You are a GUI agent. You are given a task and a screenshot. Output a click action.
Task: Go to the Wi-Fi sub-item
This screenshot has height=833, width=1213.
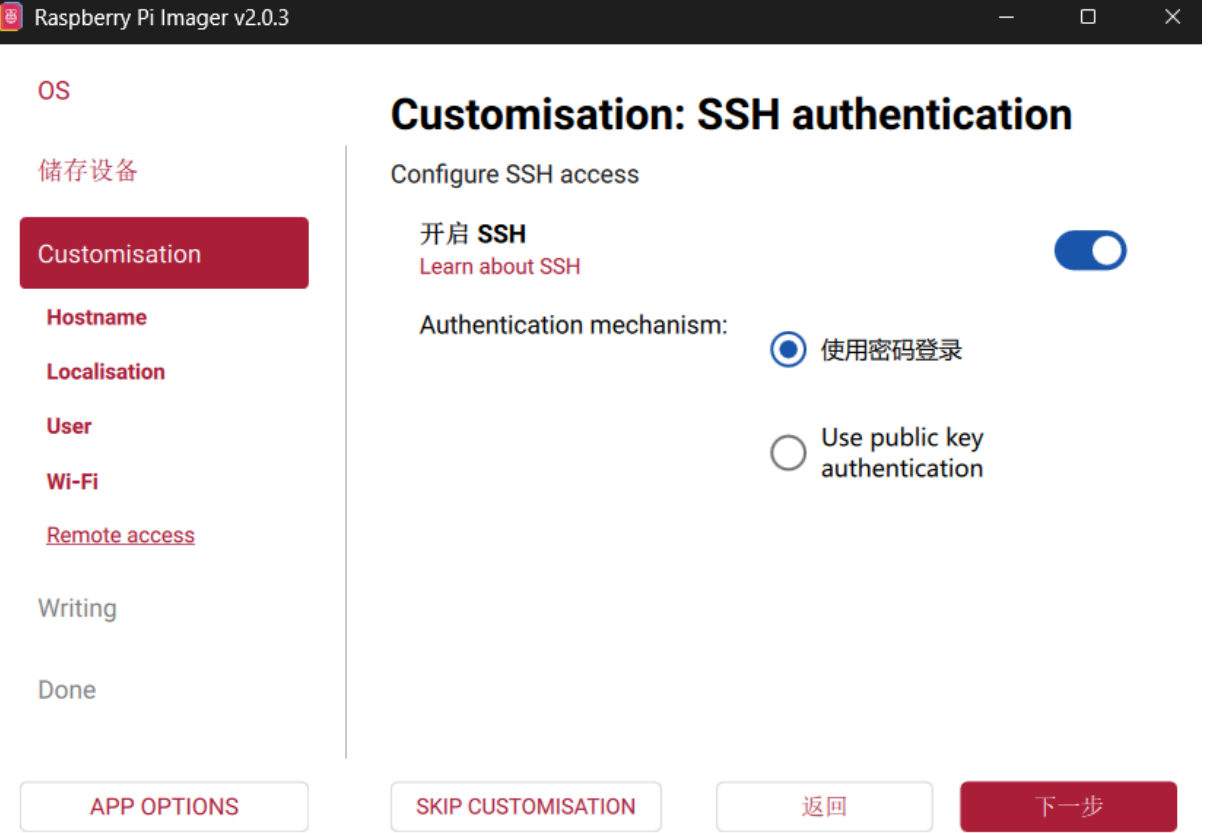73,481
